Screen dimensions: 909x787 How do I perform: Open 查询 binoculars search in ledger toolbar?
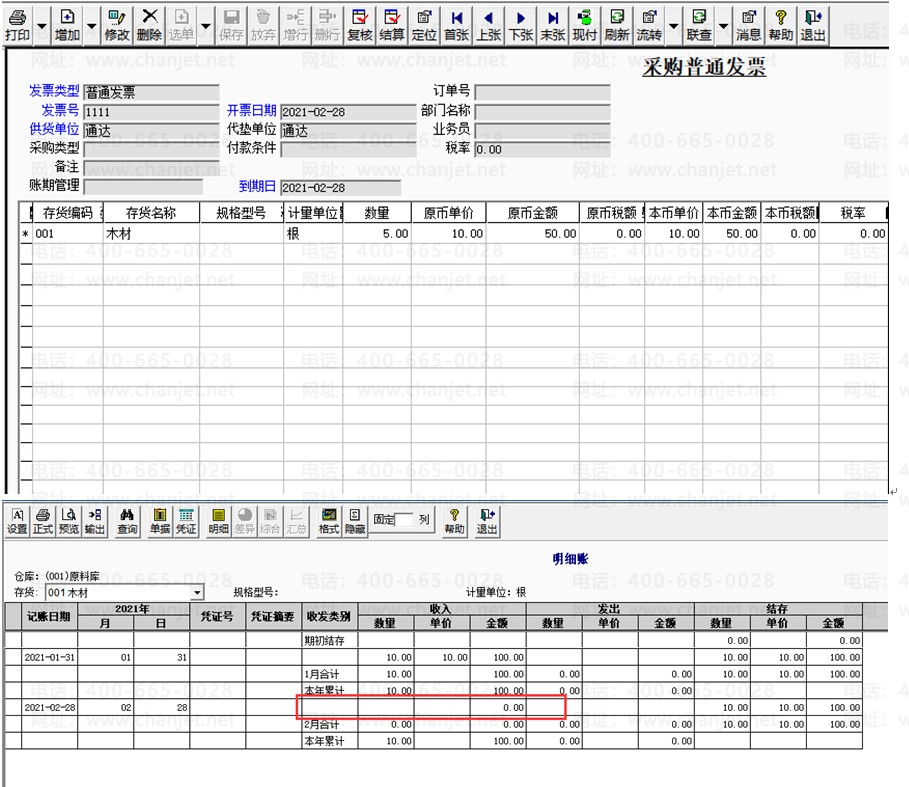coord(127,521)
